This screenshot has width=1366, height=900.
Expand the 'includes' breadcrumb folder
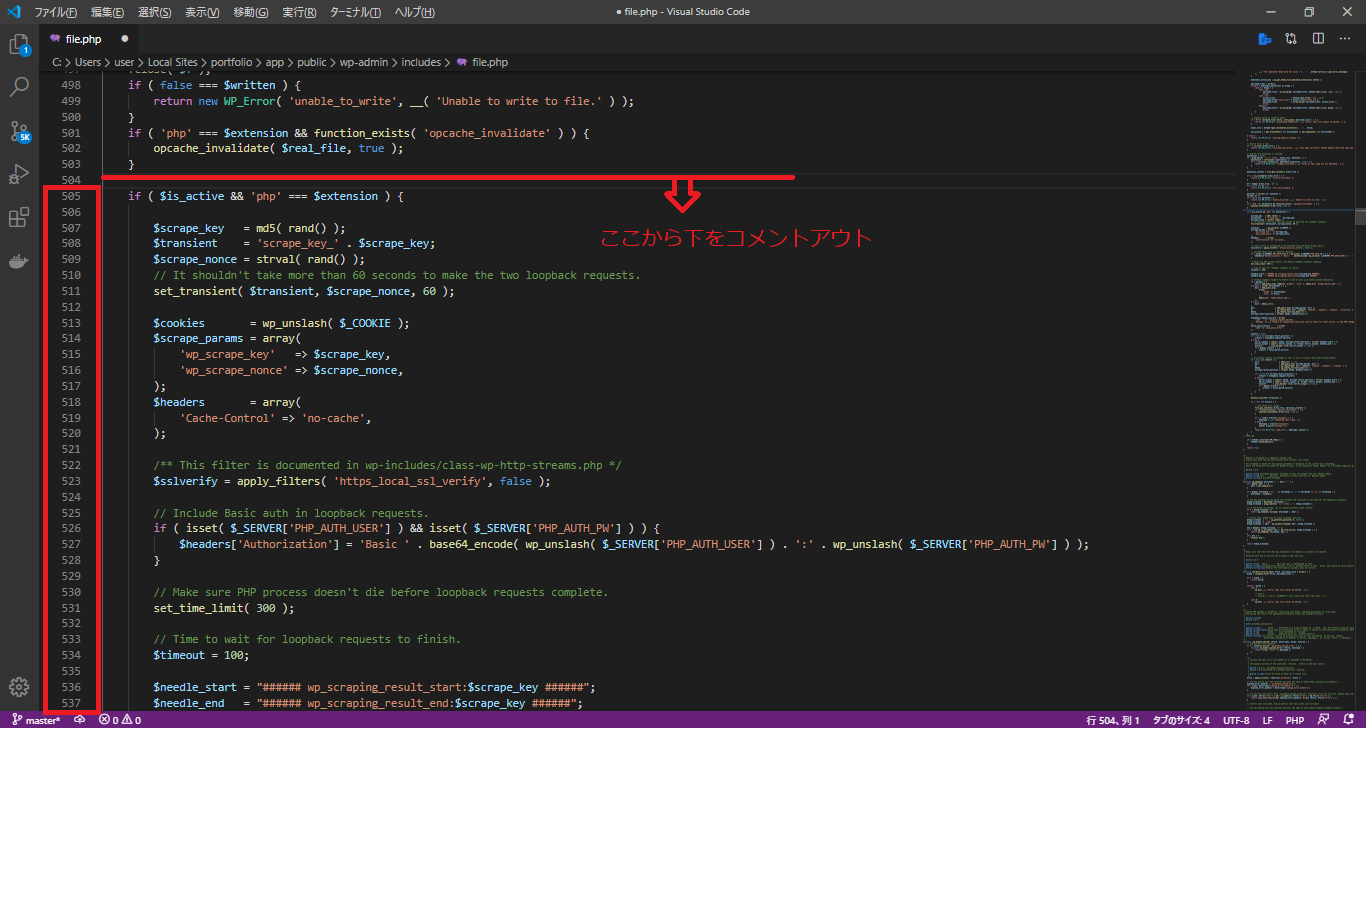coord(421,62)
